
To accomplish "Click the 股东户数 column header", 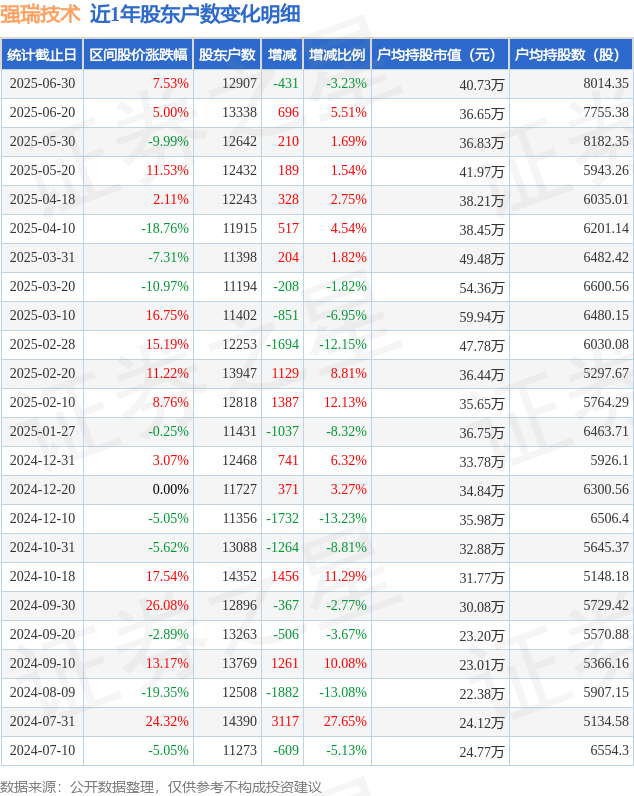I will click(x=227, y=54).
